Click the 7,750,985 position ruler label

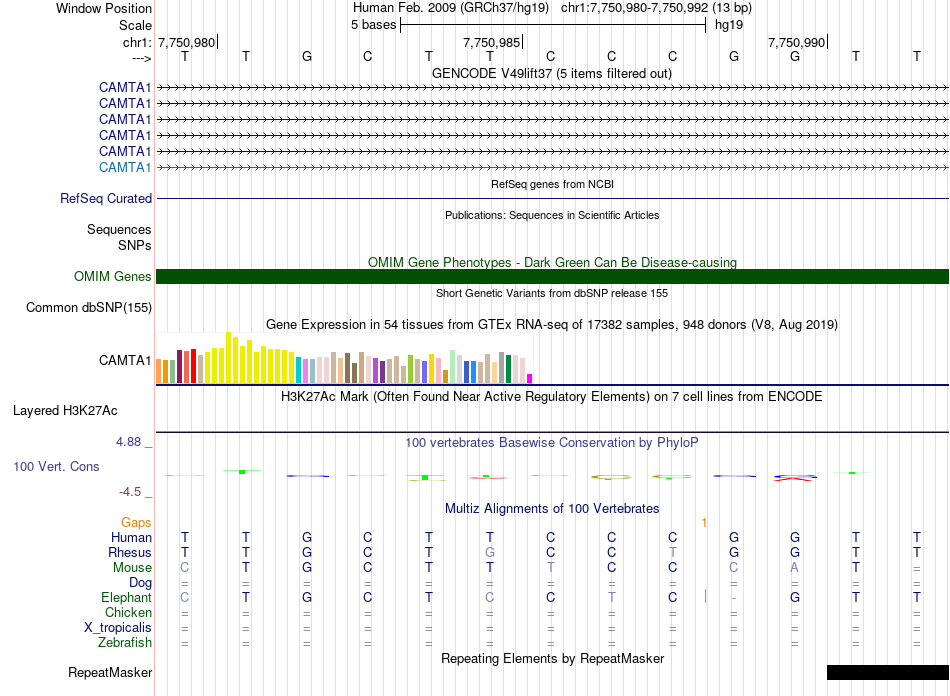491,43
